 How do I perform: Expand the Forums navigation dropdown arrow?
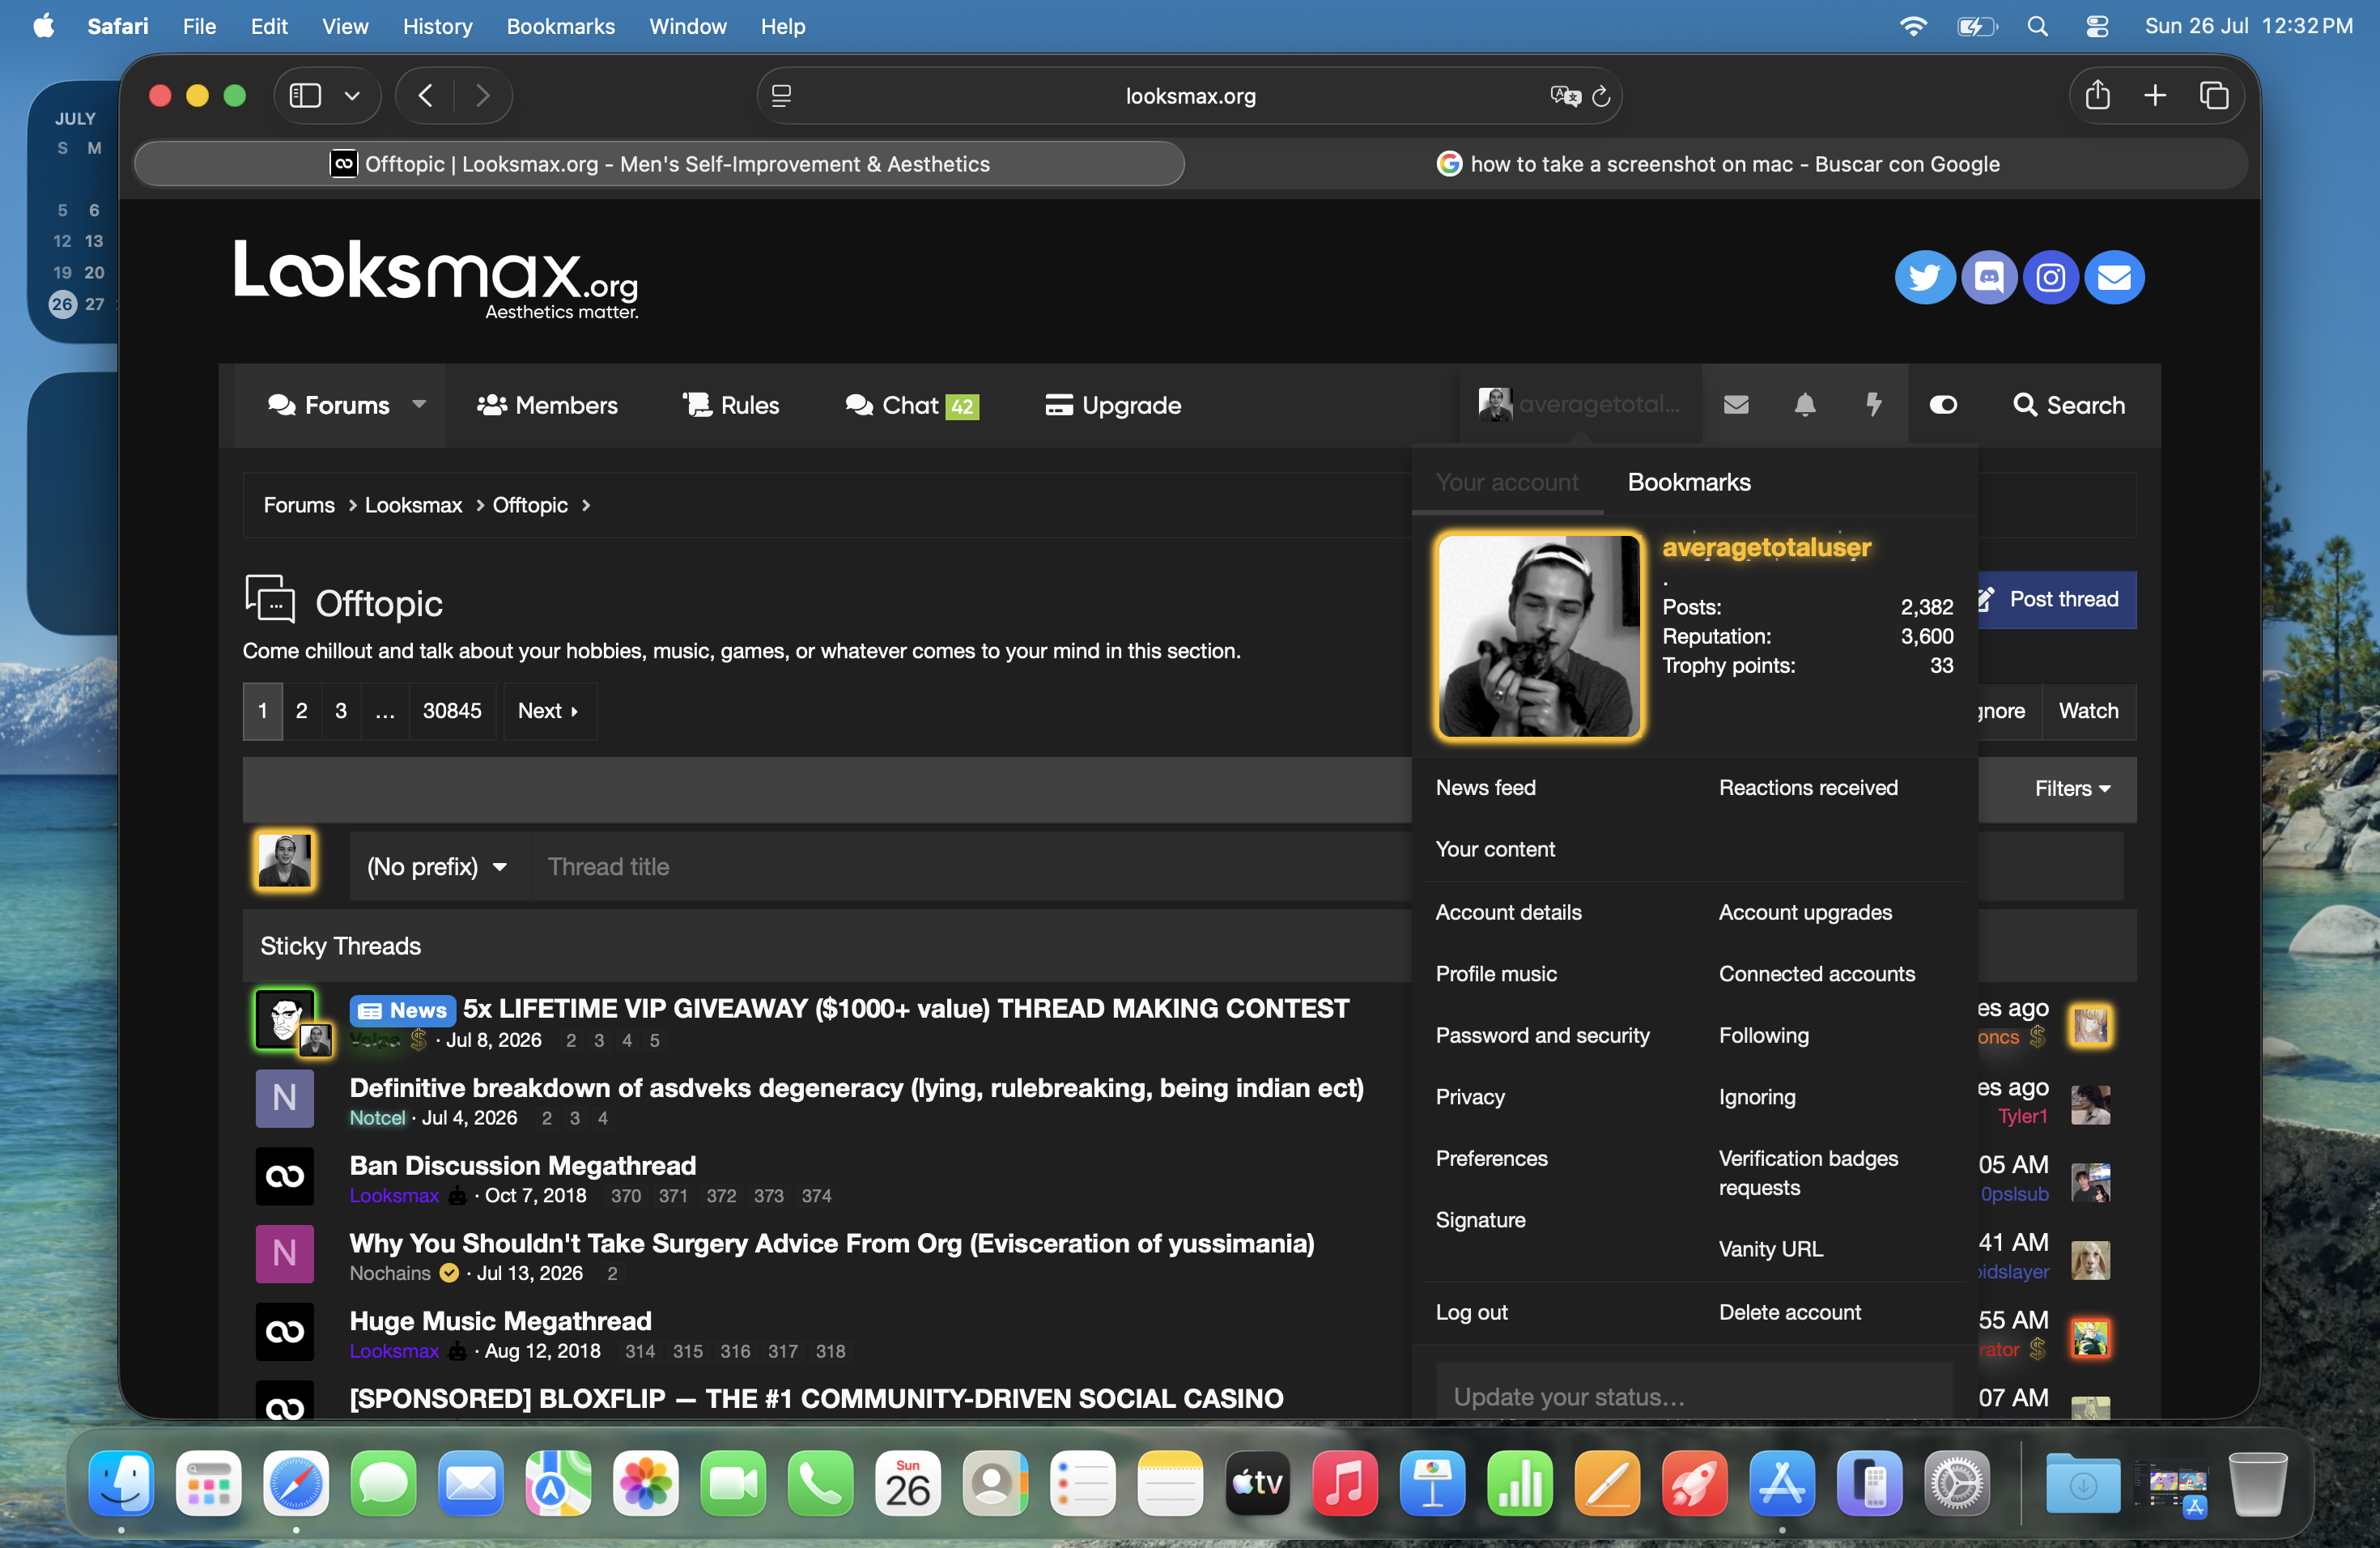coord(419,404)
